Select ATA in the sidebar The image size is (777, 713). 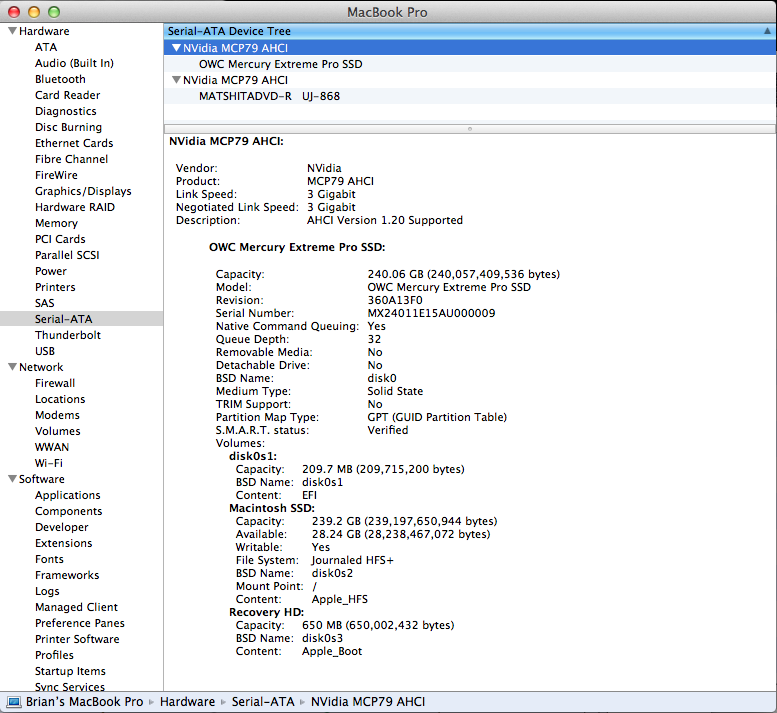(x=46, y=47)
